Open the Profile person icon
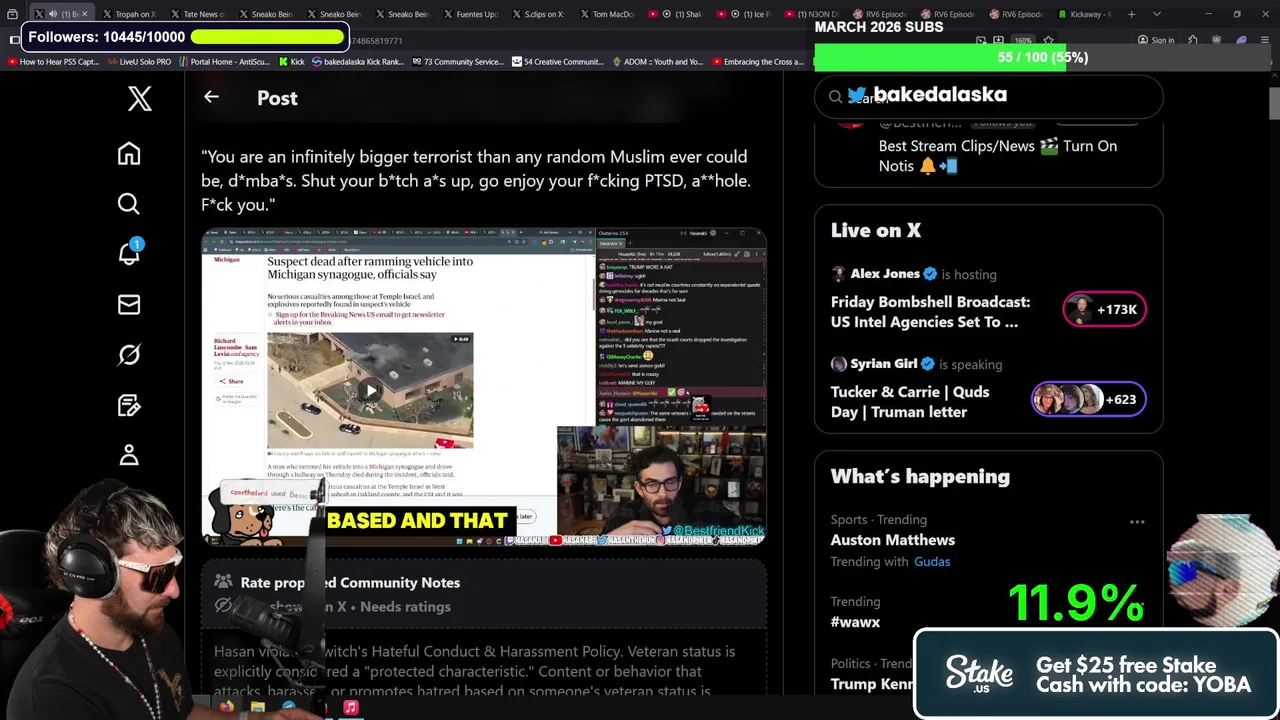 [129, 455]
